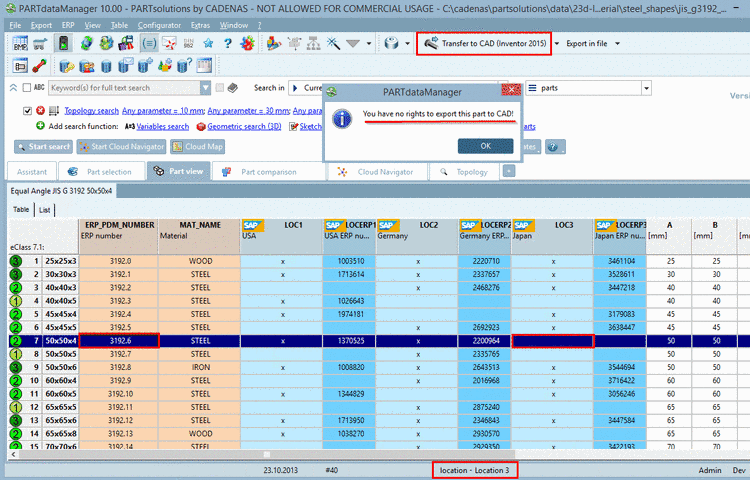Click the blue question mark help icon
750x480 pixels.
pyautogui.click(x=227, y=44)
